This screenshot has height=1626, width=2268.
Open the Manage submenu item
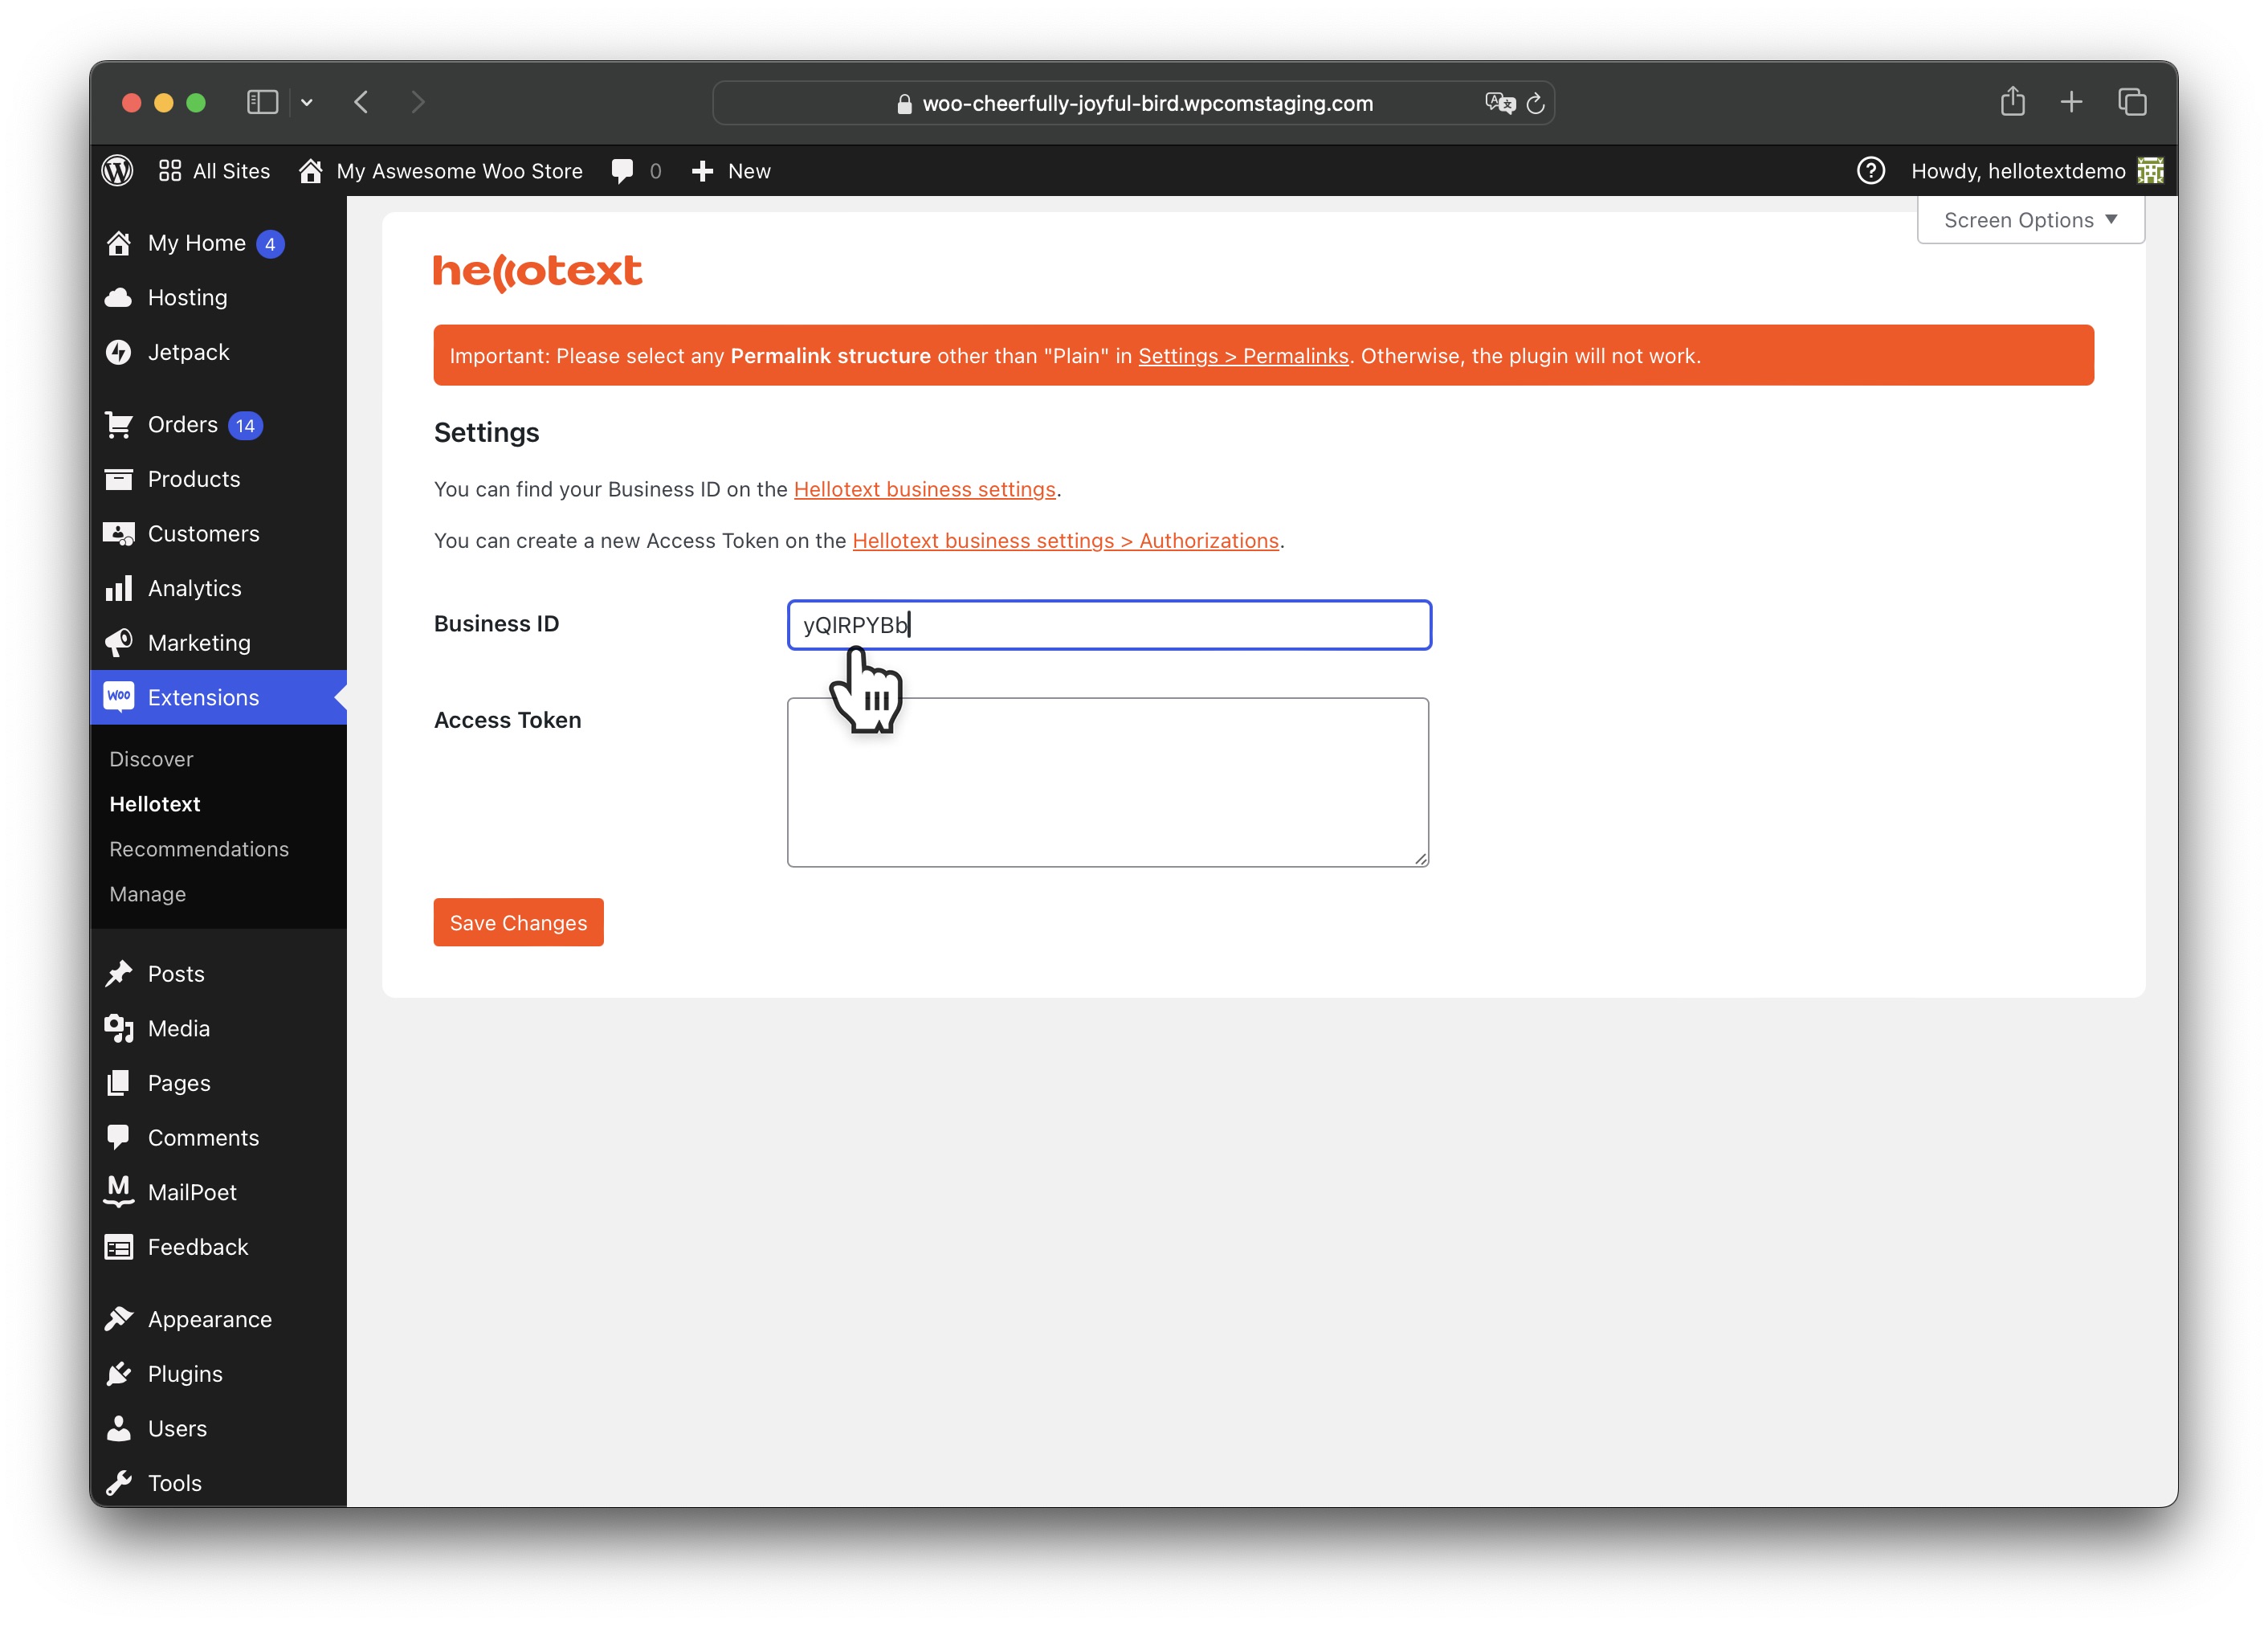[x=148, y=894]
